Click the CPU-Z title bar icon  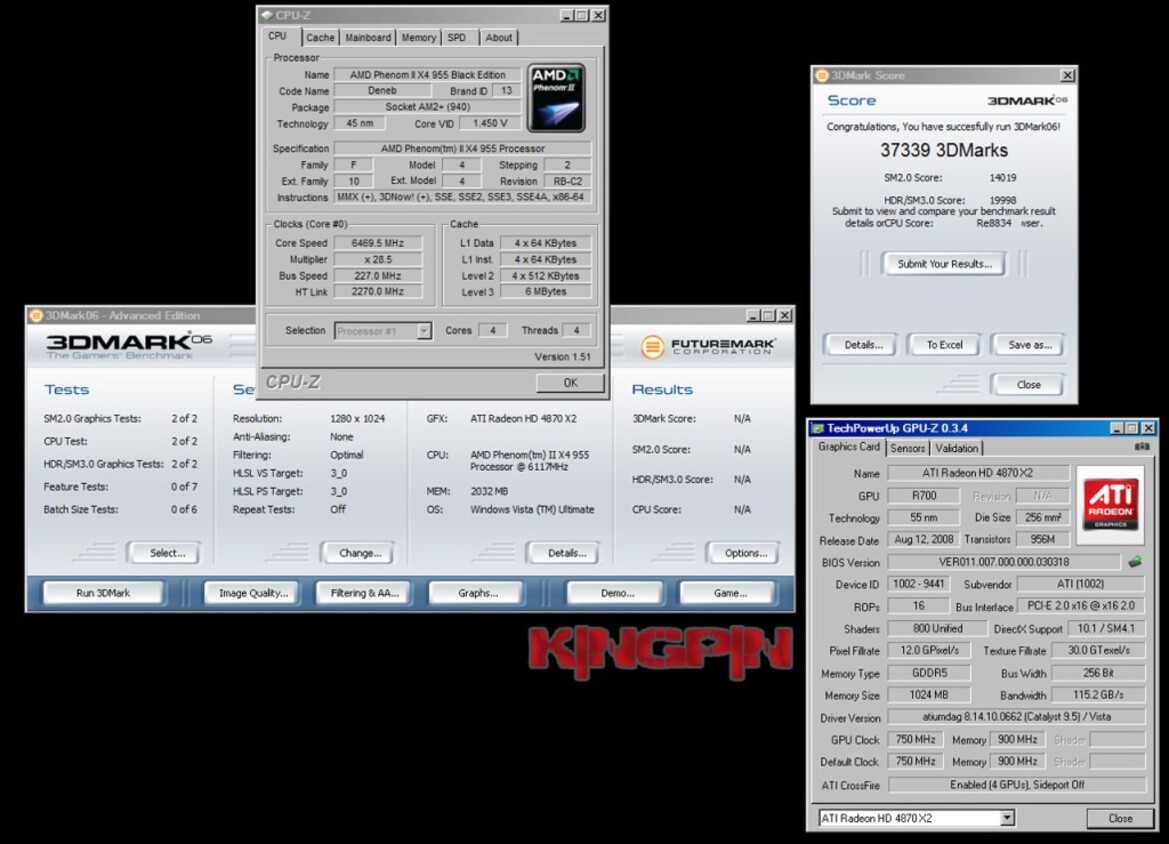(267, 15)
